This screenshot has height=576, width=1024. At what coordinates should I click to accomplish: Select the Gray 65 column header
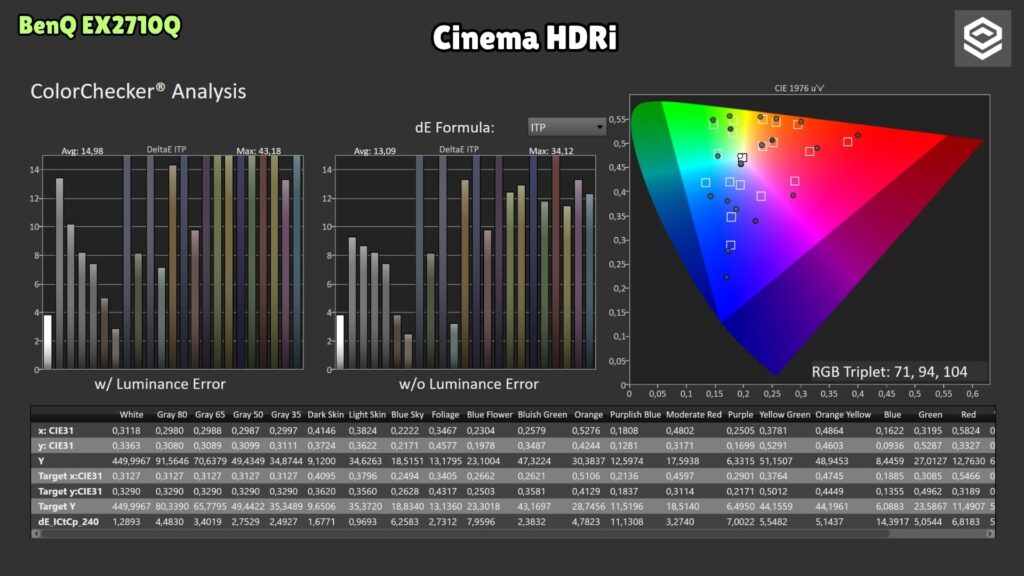(x=210, y=415)
